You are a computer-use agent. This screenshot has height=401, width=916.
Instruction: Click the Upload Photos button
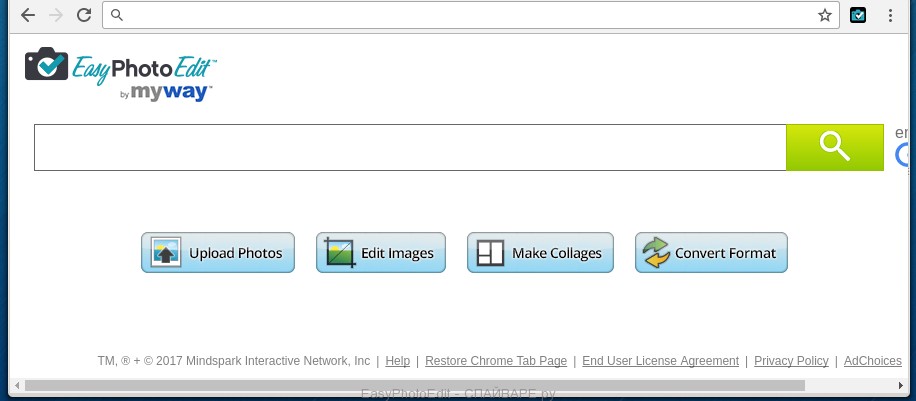(x=218, y=253)
